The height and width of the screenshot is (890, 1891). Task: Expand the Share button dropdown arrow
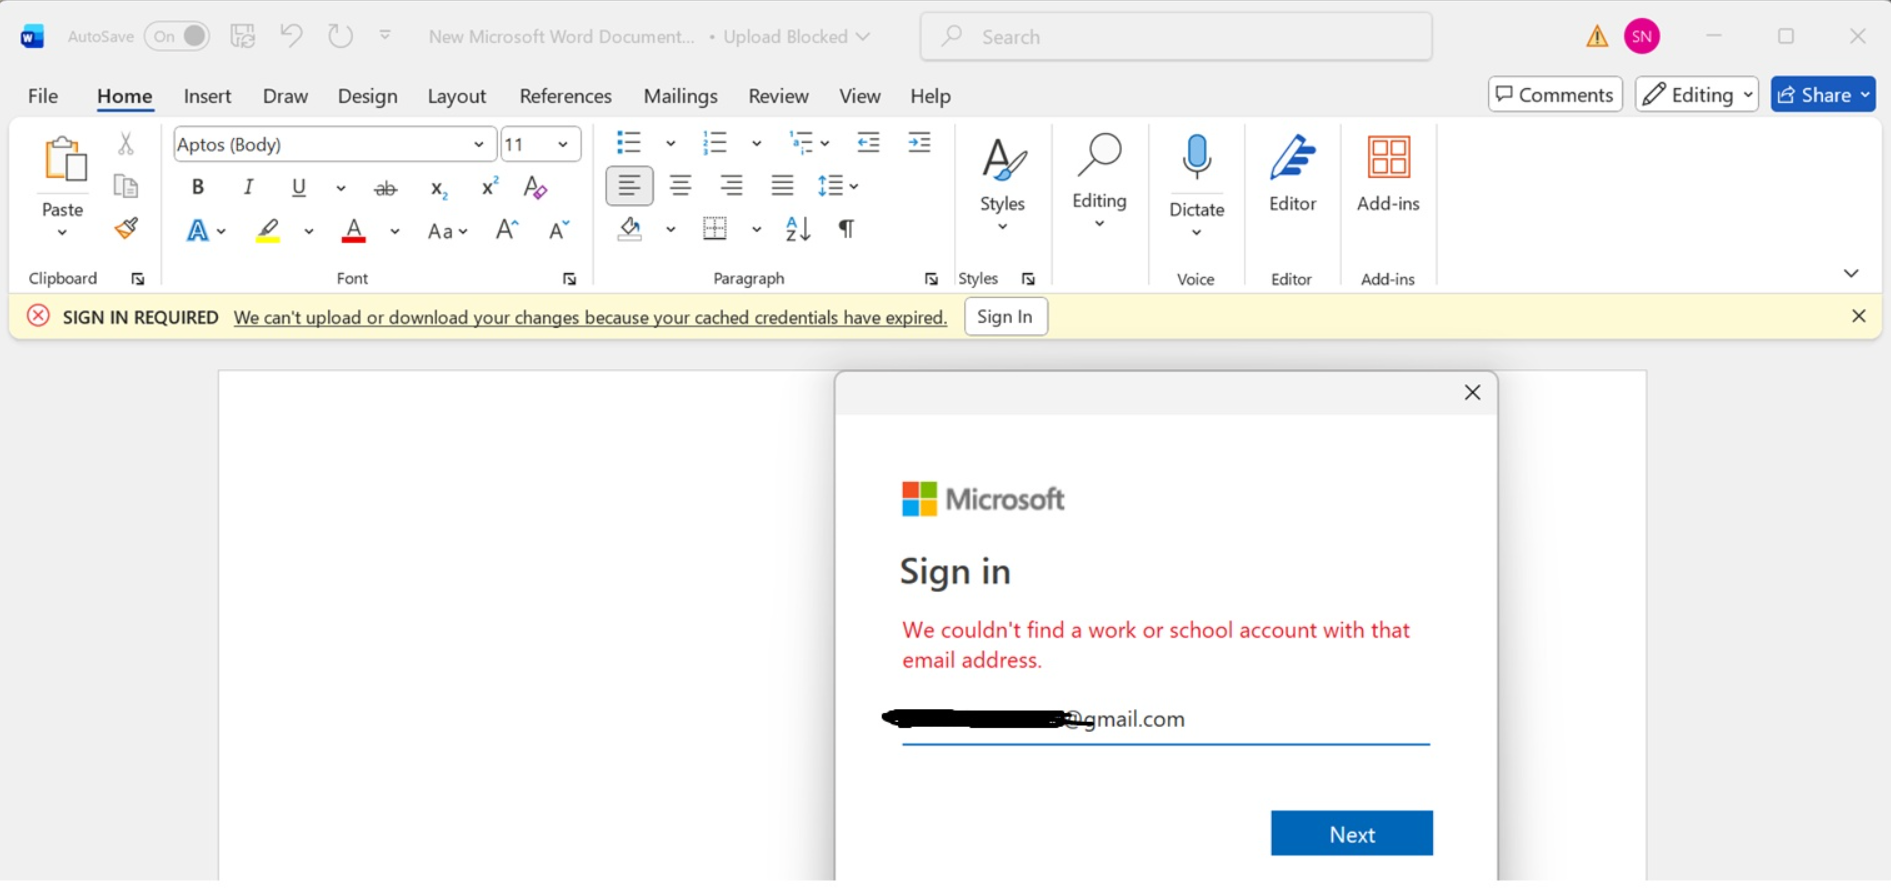pyautogui.click(x=1865, y=95)
